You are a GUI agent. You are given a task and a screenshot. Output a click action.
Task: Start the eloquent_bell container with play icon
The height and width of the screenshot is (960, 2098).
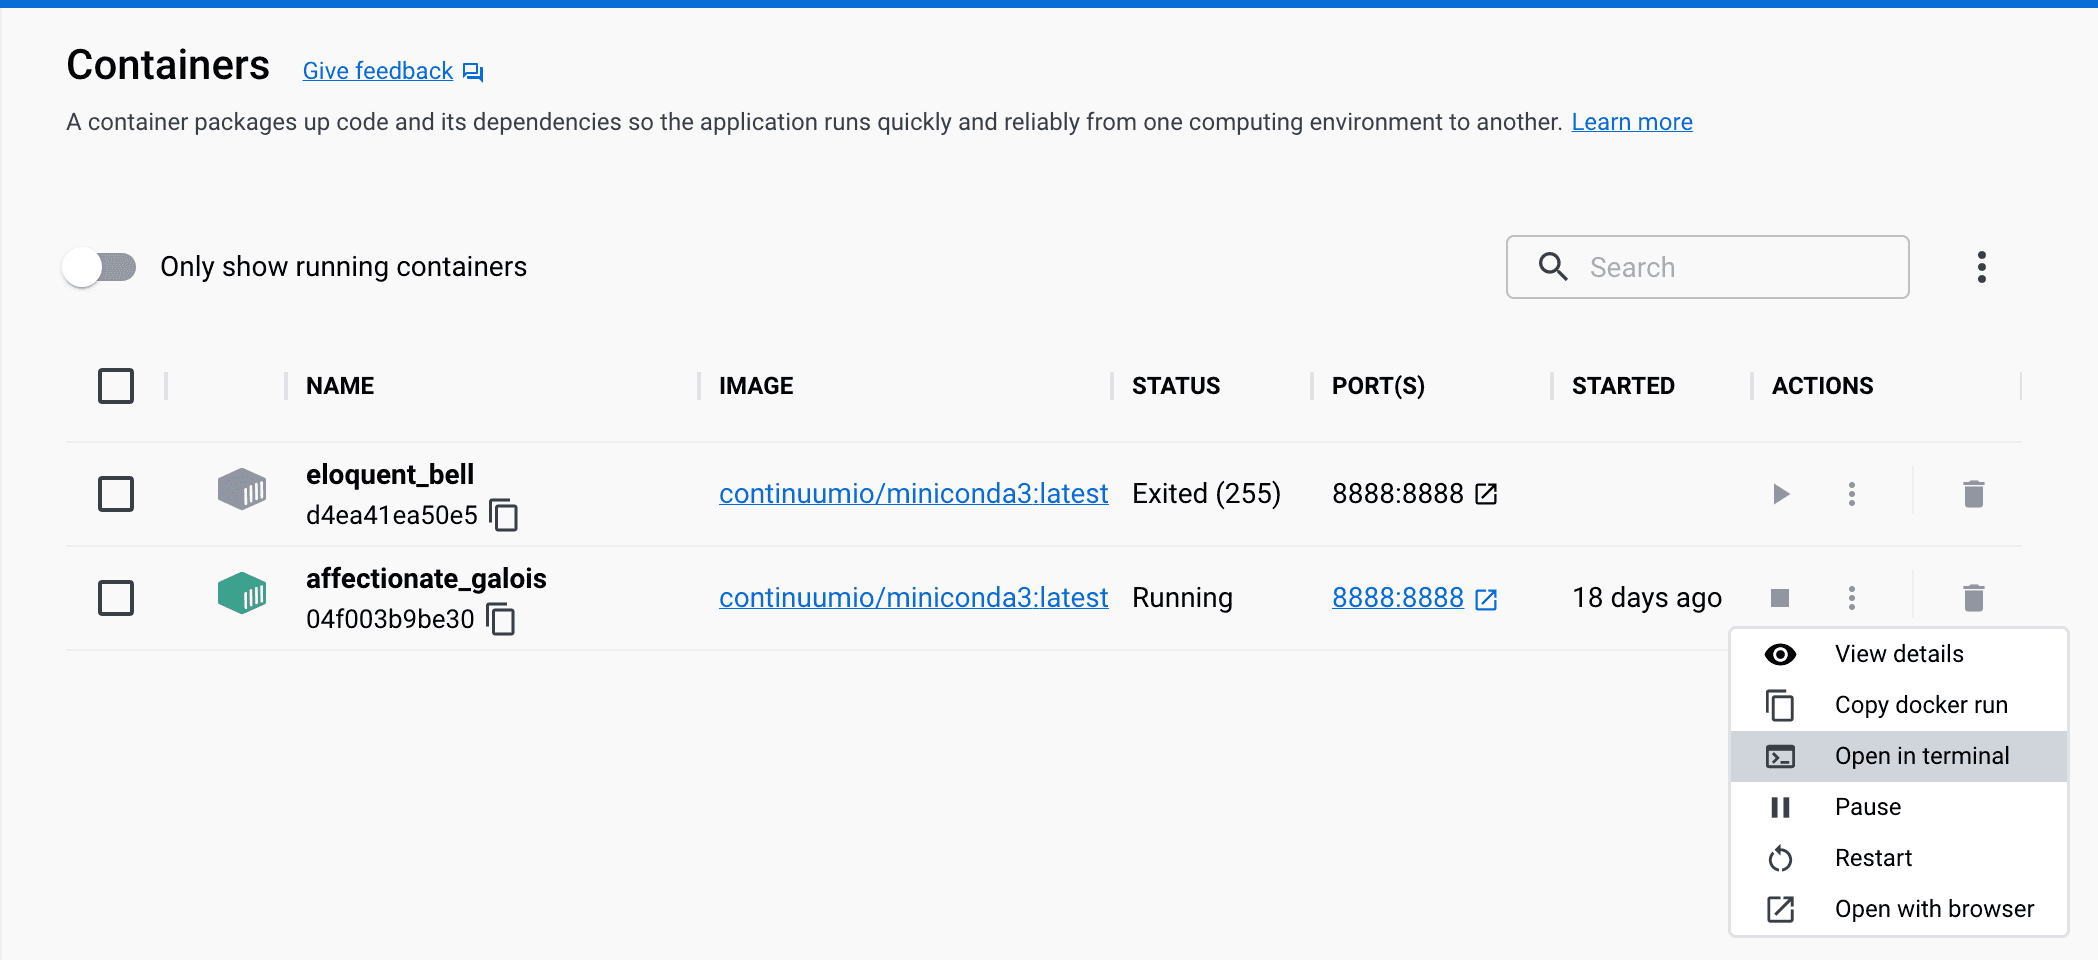click(x=1780, y=494)
